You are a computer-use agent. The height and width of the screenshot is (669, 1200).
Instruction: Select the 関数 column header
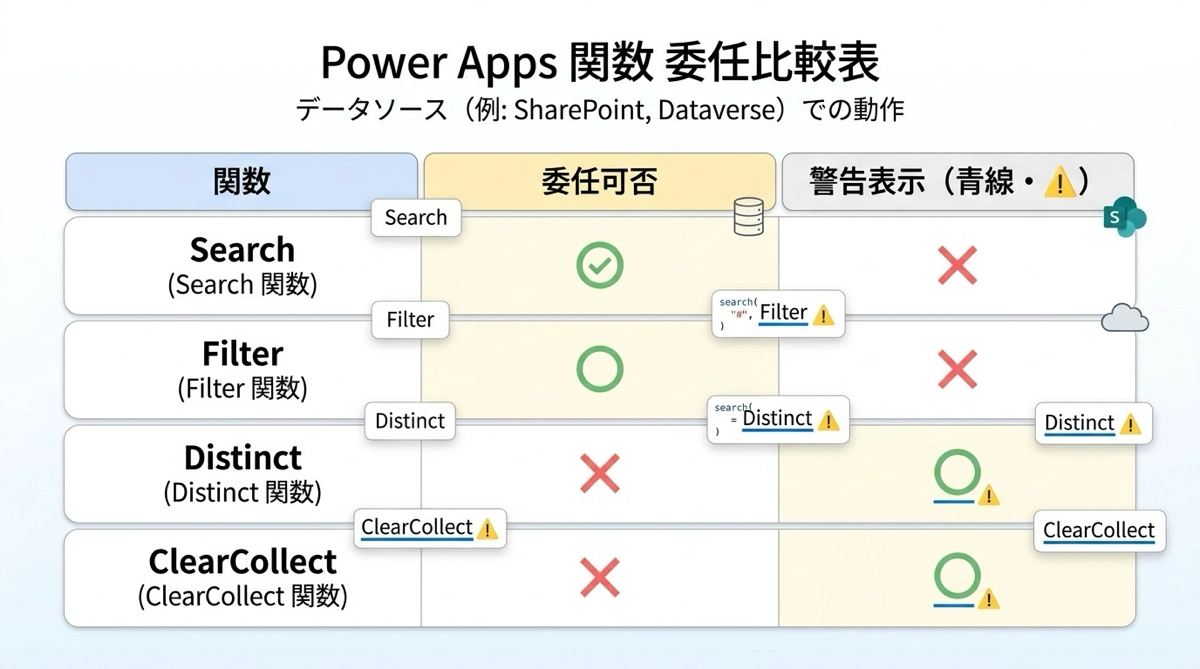point(241,181)
